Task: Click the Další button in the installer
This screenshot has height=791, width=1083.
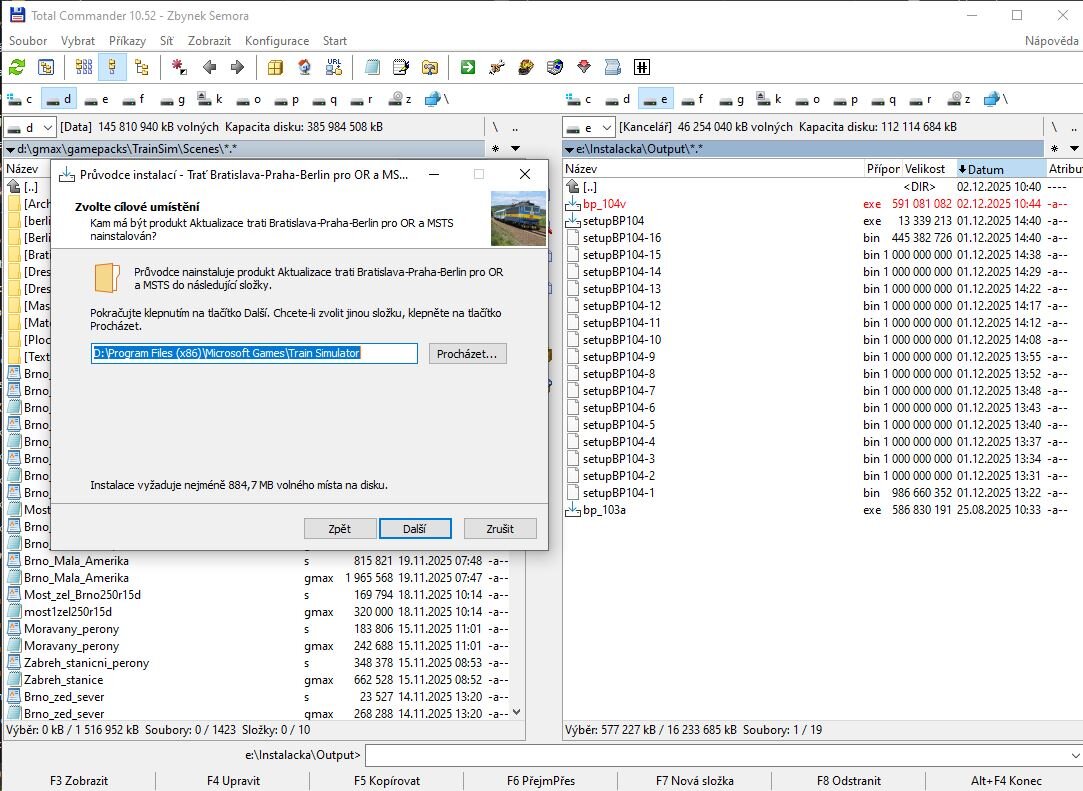Action: coord(415,528)
